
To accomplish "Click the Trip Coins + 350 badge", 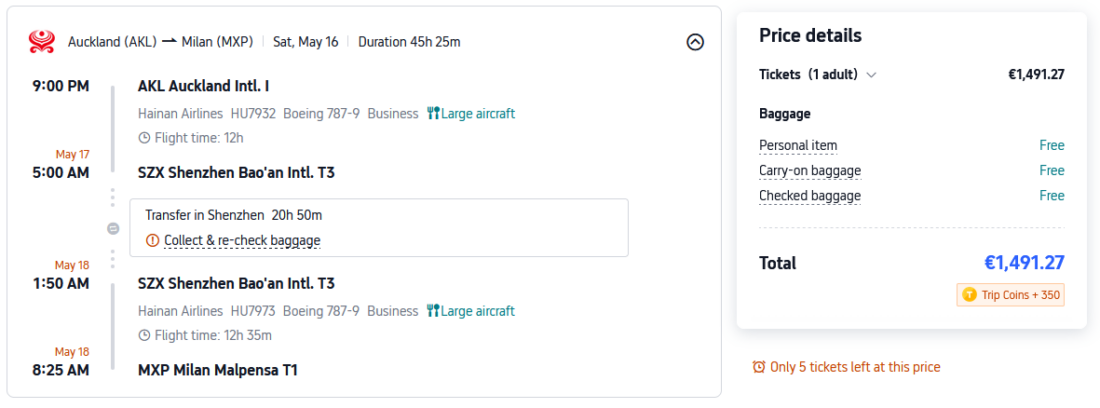I will pyautogui.click(x=1010, y=295).
